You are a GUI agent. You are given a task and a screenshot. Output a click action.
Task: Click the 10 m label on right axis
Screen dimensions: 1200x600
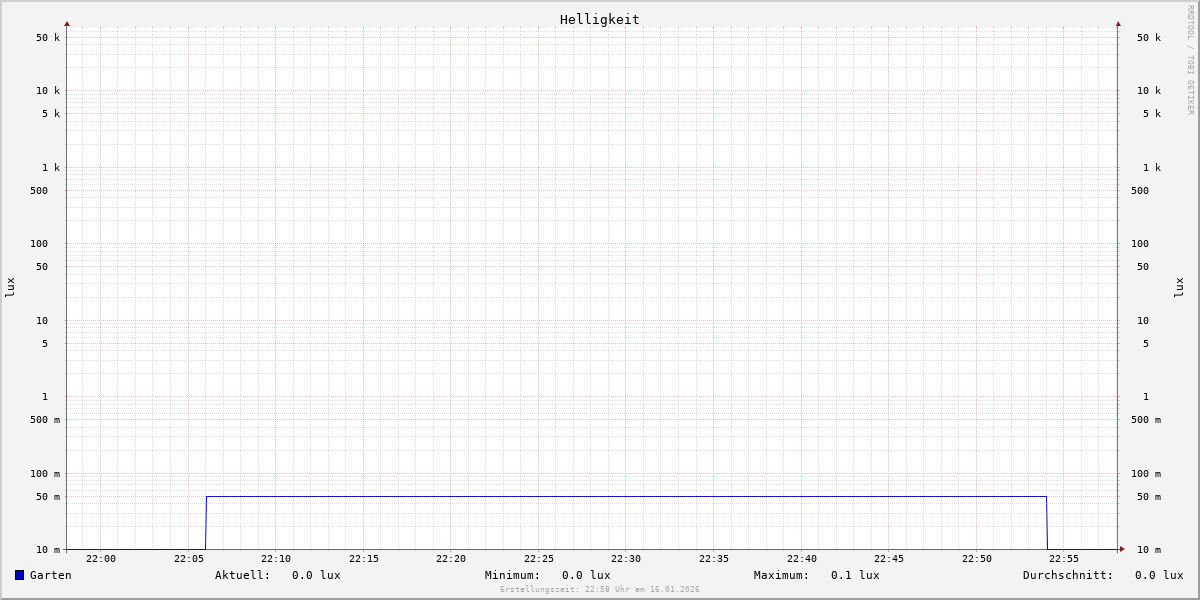coord(1149,550)
